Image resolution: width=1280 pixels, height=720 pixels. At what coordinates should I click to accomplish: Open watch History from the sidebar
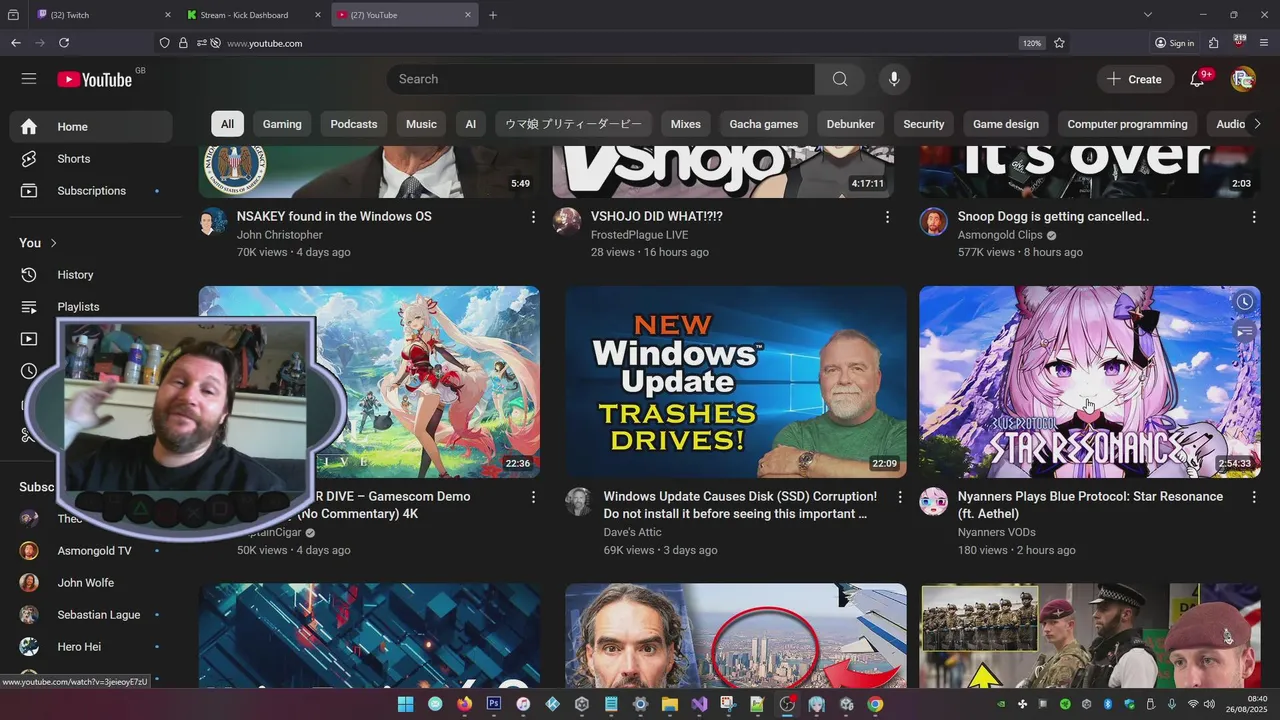pyautogui.click(x=91, y=275)
